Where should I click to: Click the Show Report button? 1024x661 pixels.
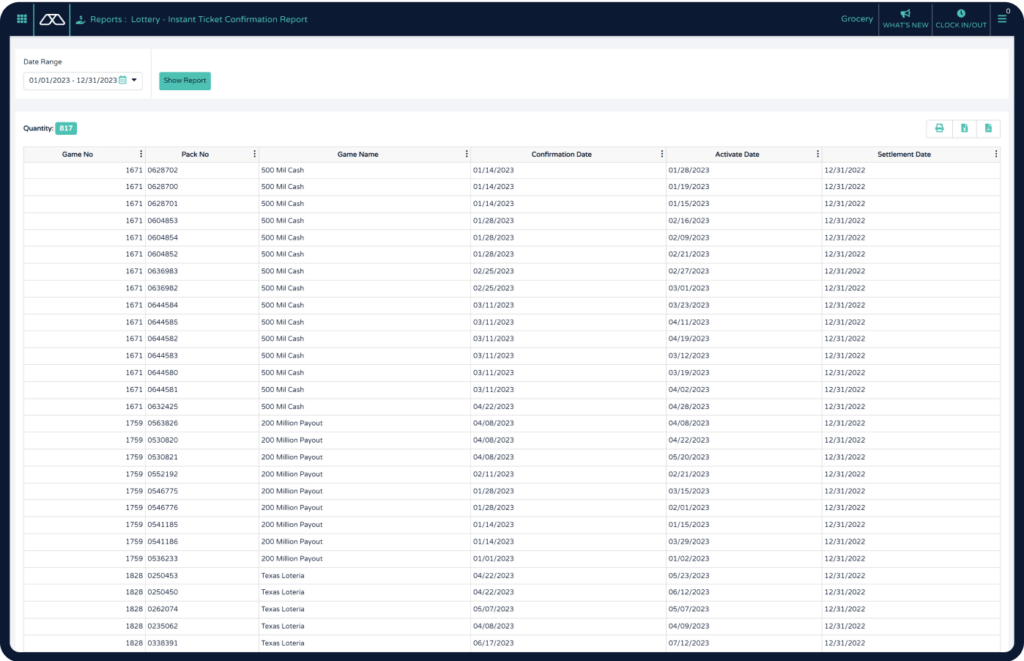[x=184, y=81]
